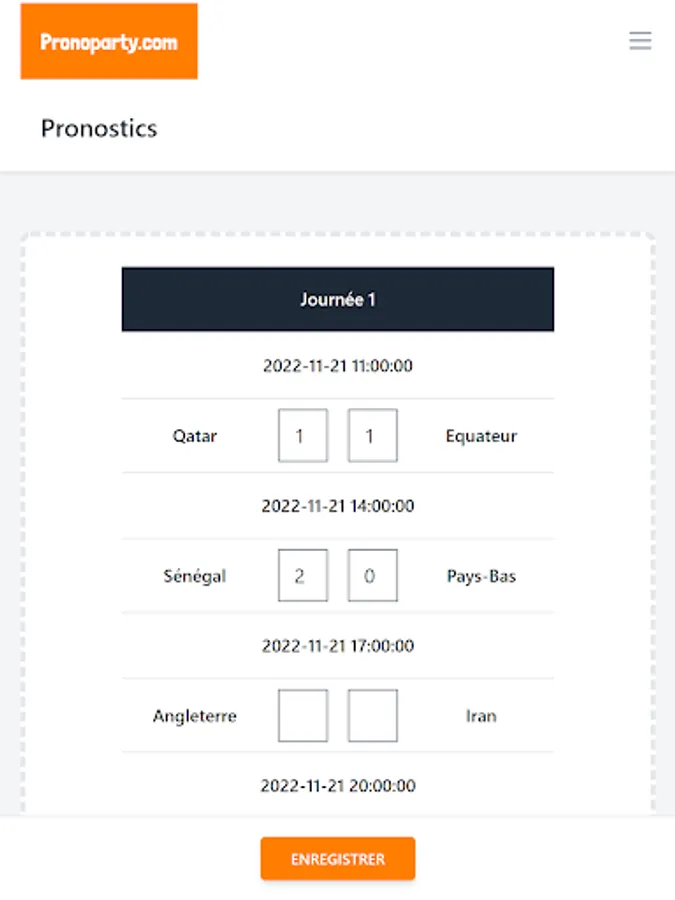Click the Sénégal team name
Screen dimensions: 675x900
coord(194,576)
